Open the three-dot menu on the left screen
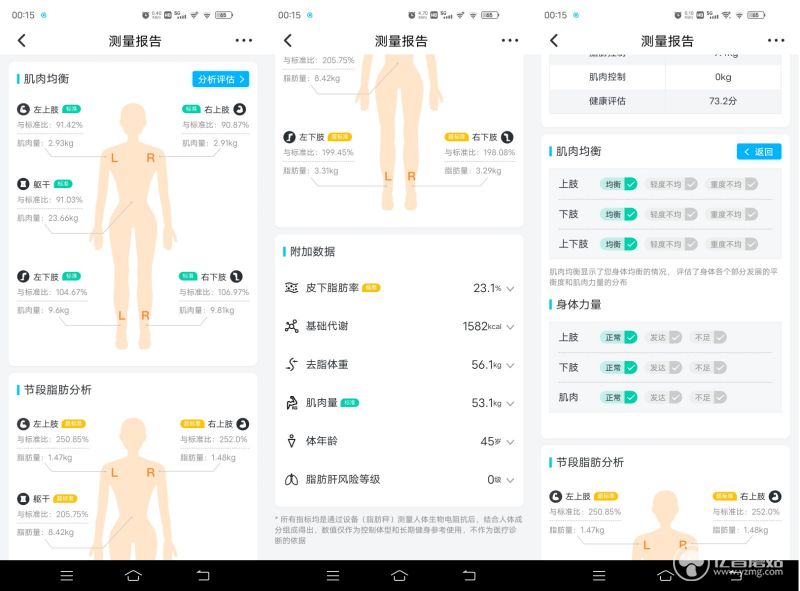The width and height of the screenshot is (800, 591). 243,40
